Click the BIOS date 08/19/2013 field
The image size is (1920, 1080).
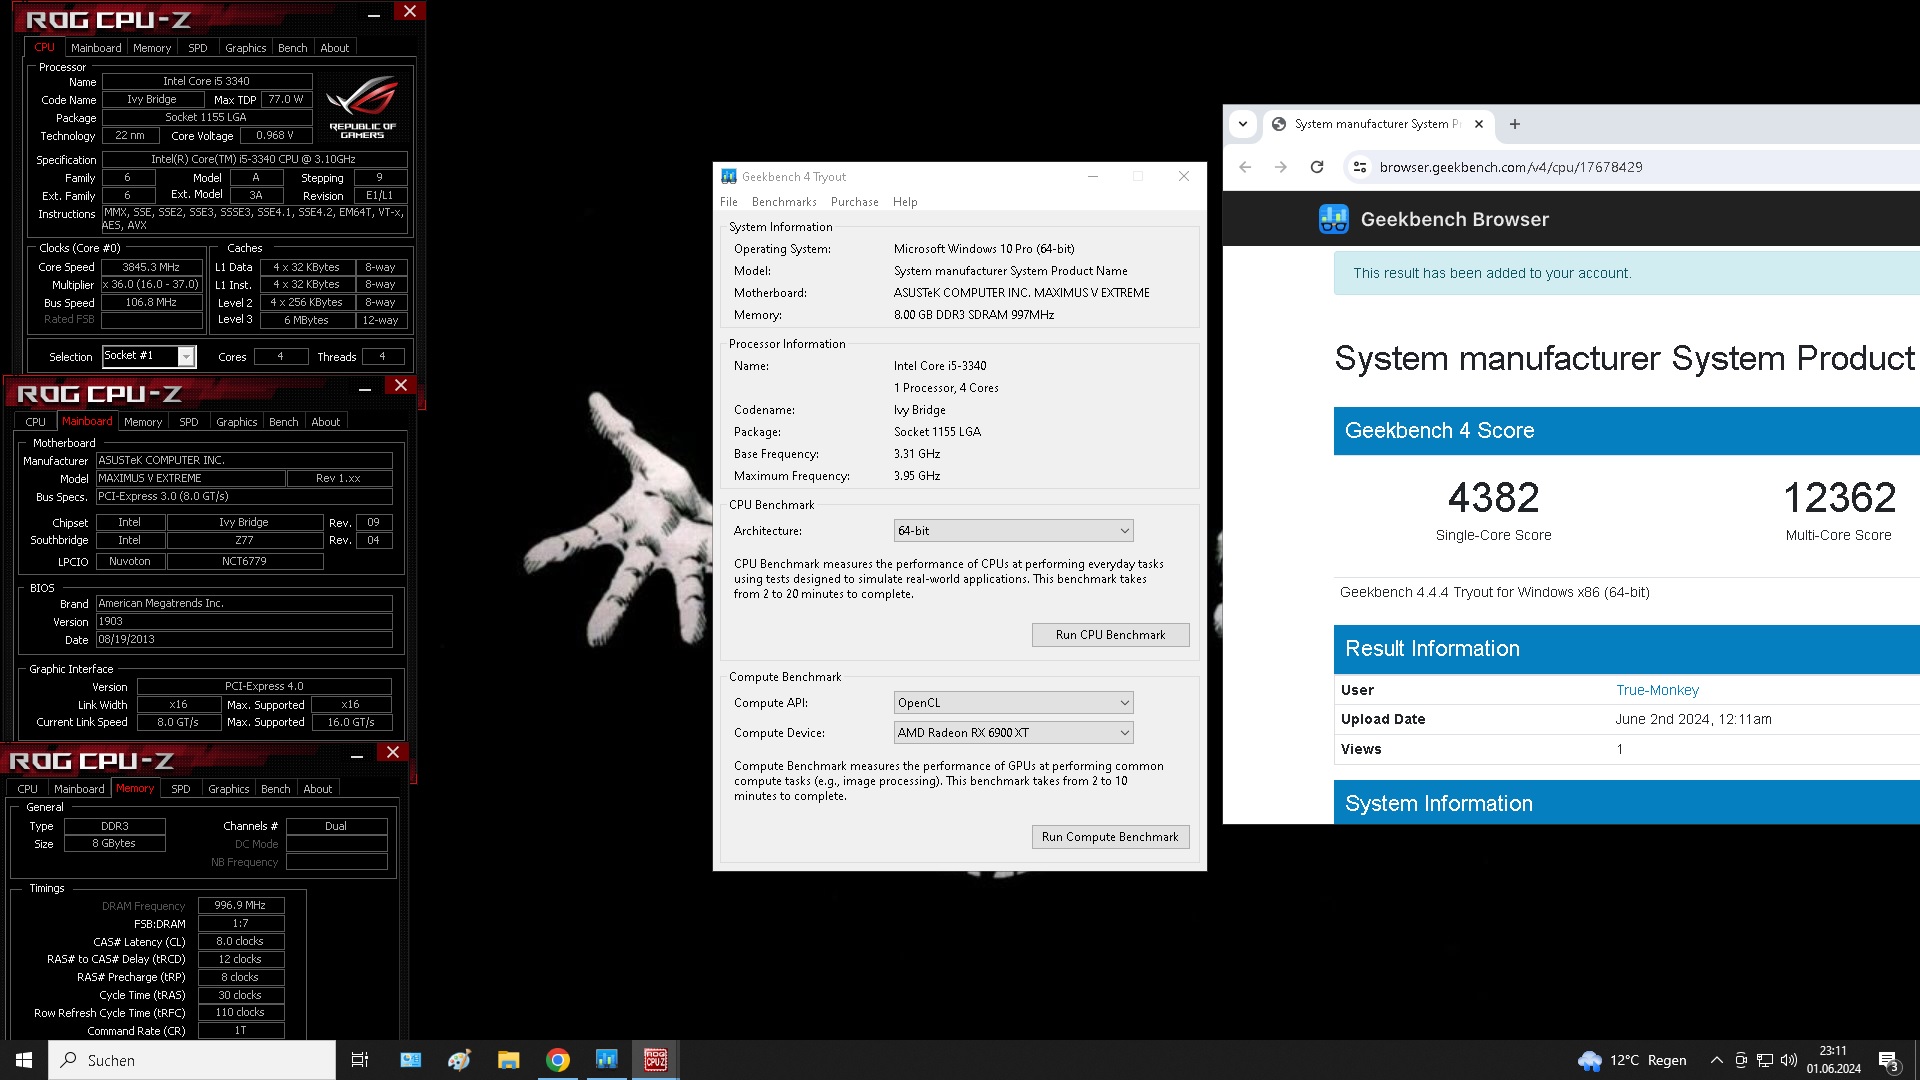(244, 640)
